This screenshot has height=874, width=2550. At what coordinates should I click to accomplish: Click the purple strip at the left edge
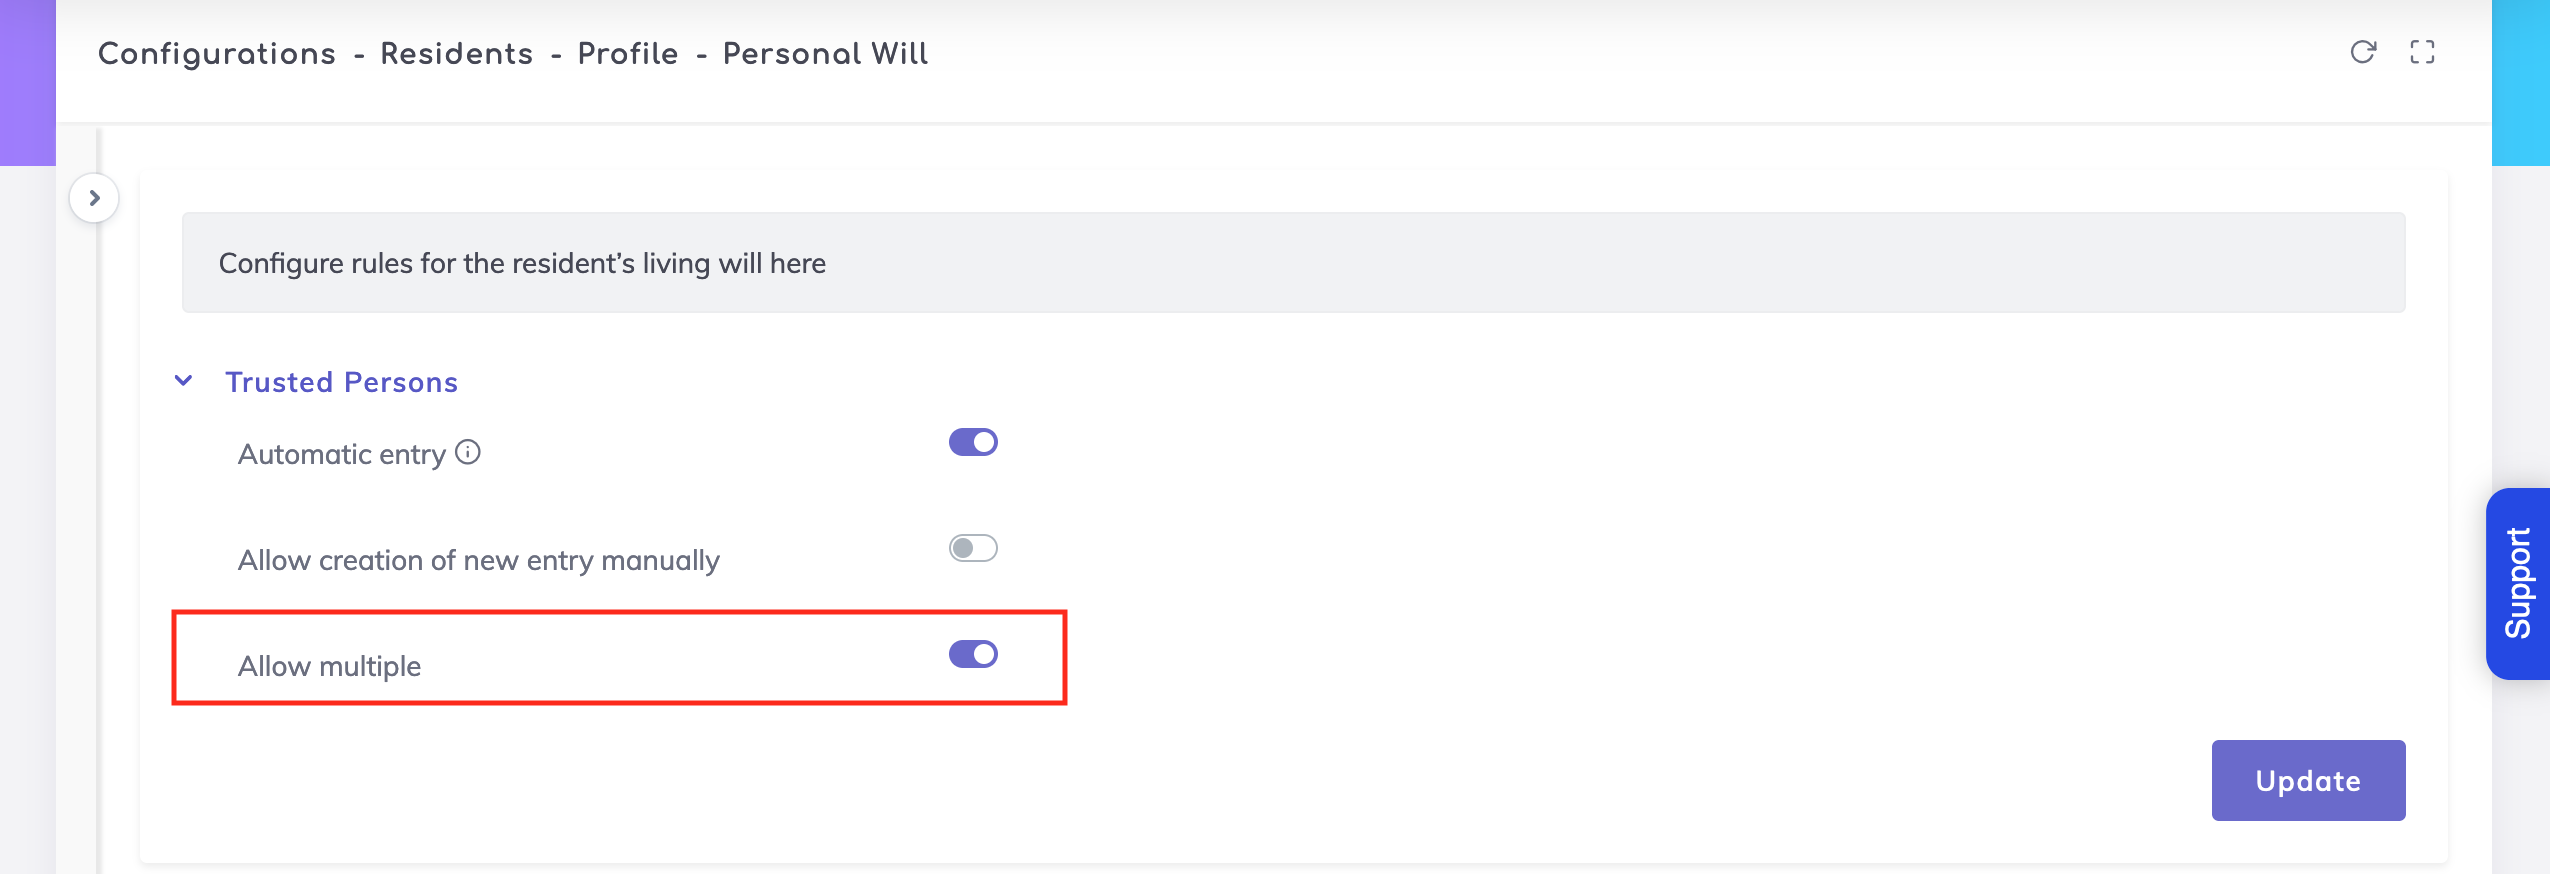click(27, 82)
